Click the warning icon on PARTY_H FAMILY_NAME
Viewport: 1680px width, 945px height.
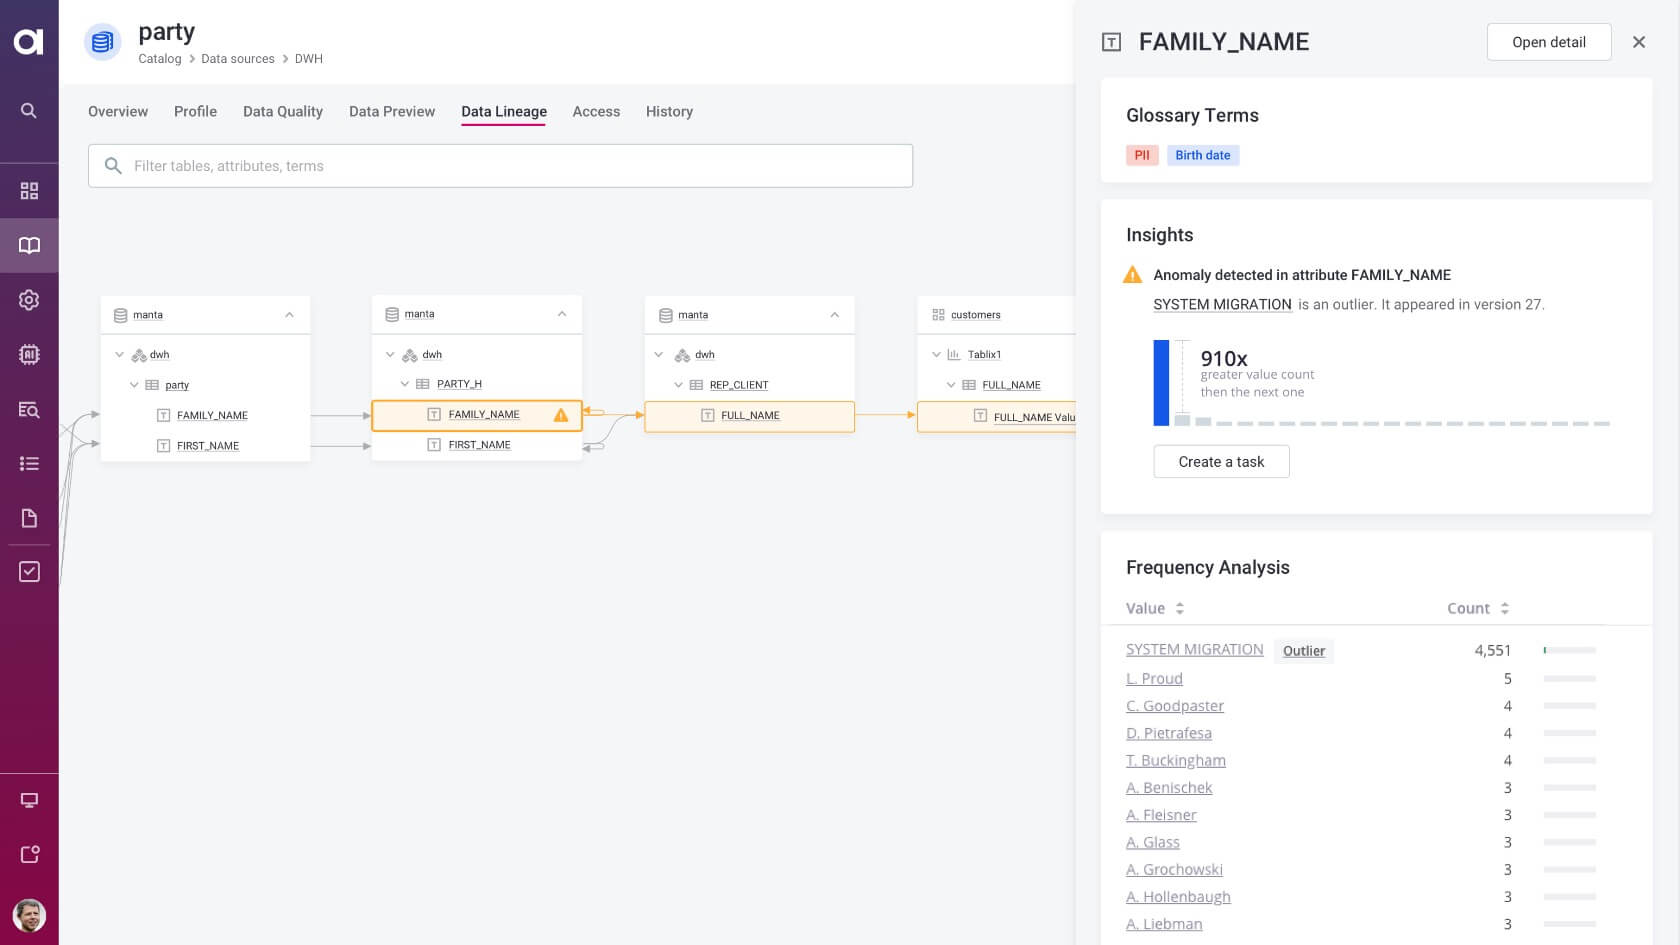point(561,415)
